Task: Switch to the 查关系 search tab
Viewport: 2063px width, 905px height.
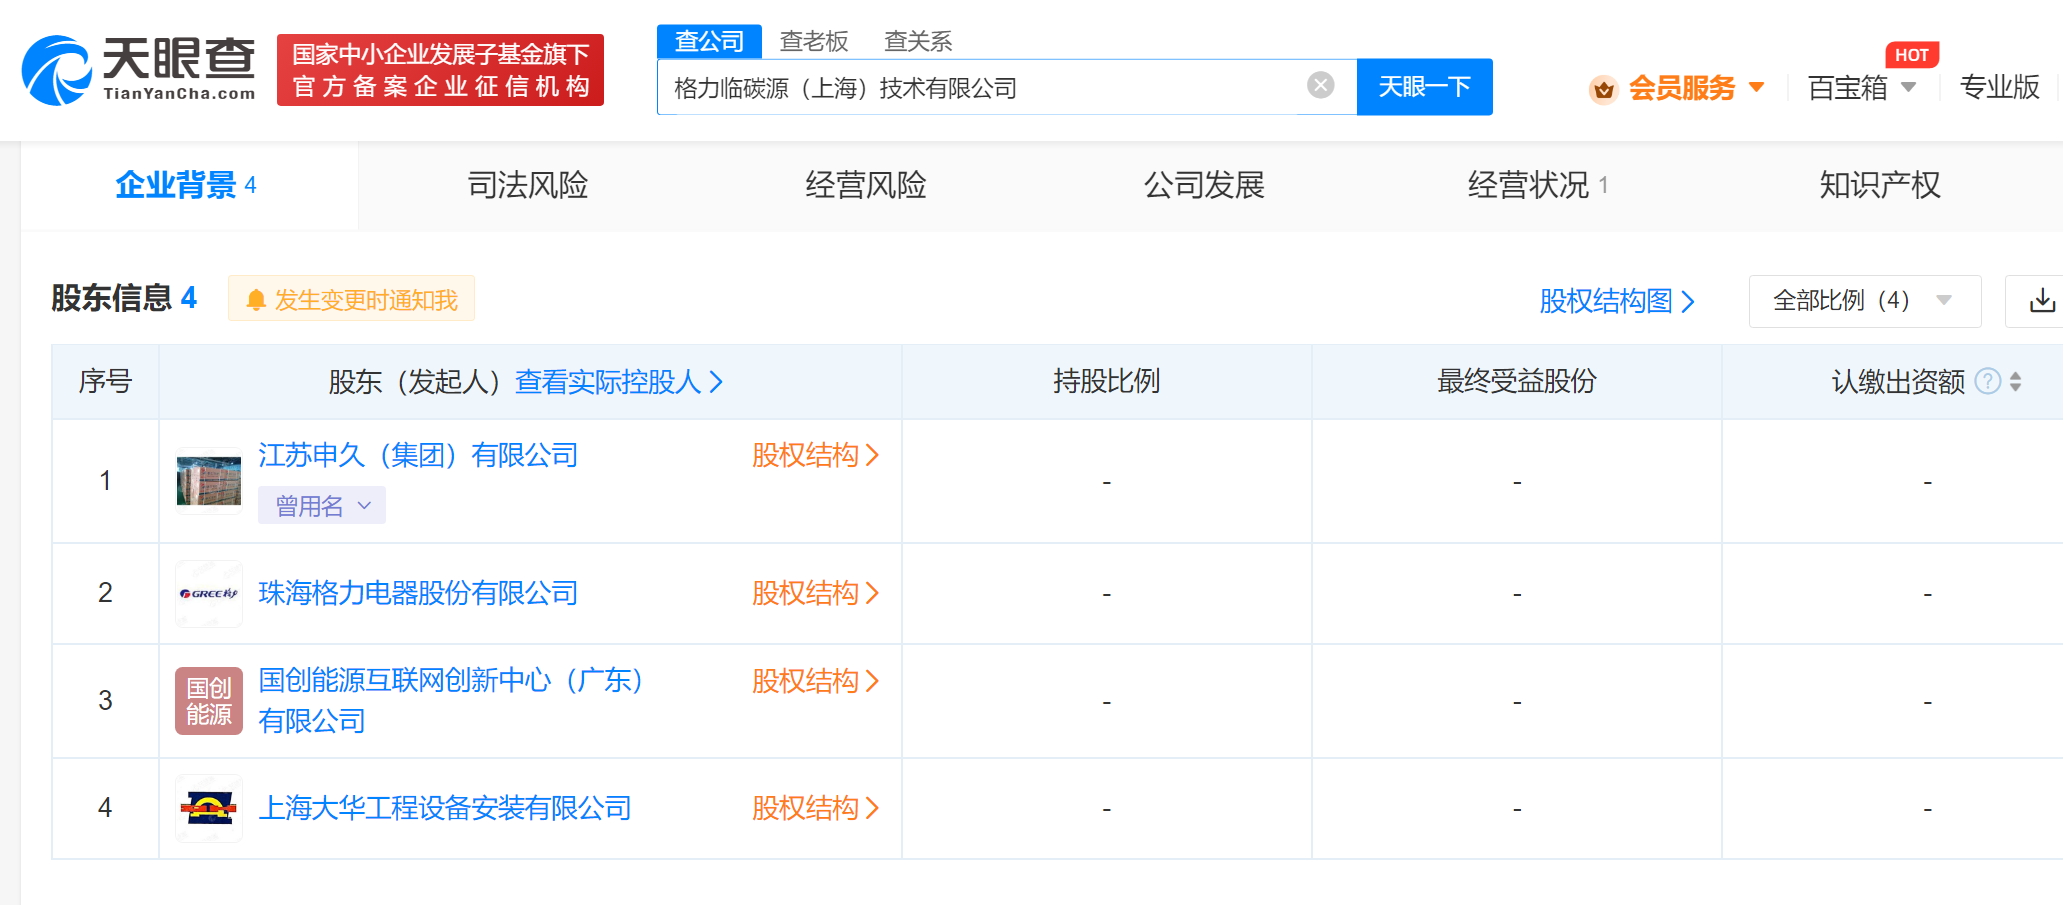Action: tap(918, 41)
